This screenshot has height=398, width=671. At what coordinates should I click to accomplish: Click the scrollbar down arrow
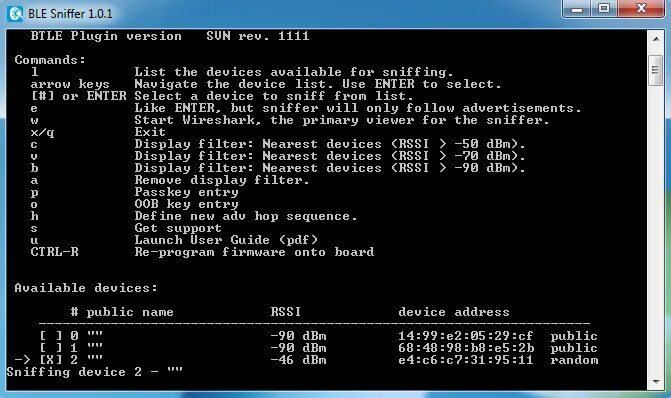coord(656,381)
